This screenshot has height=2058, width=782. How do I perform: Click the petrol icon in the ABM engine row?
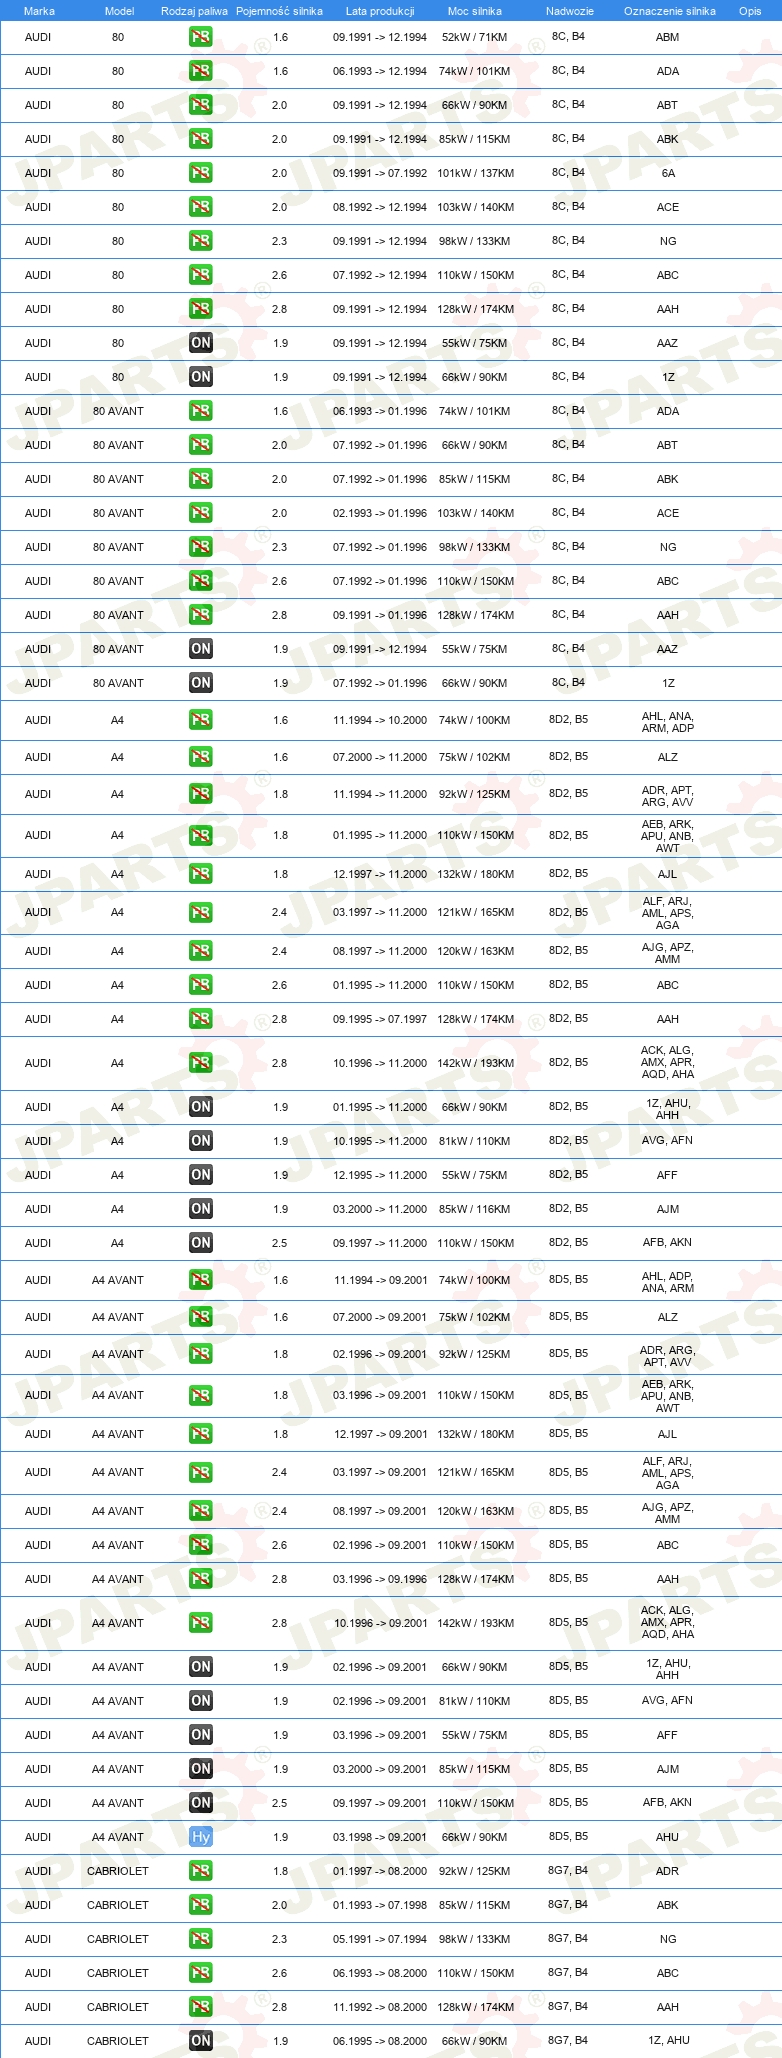tap(200, 37)
